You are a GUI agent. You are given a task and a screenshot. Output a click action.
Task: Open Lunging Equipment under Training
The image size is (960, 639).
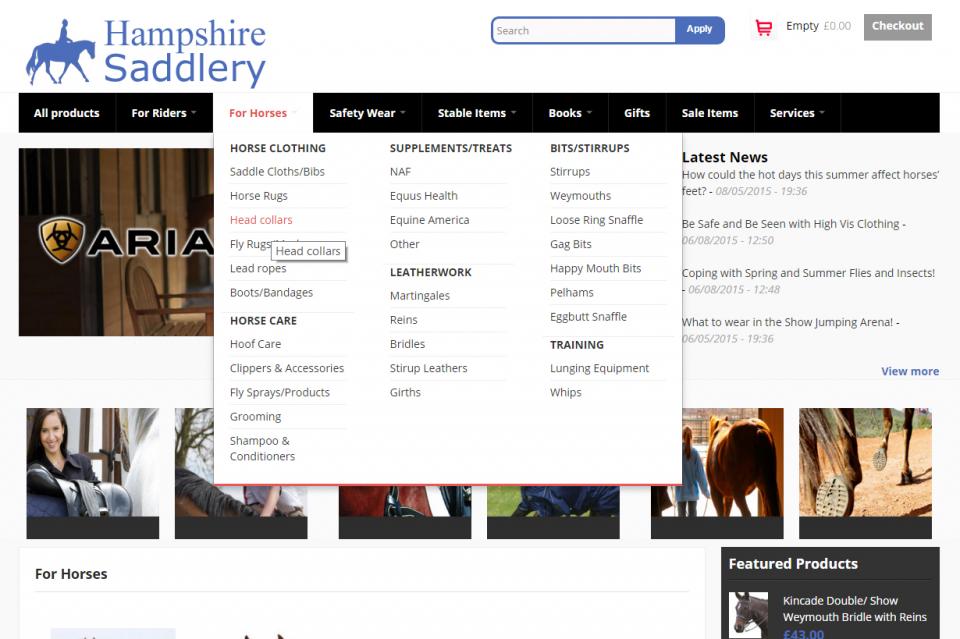pos(599,368)
